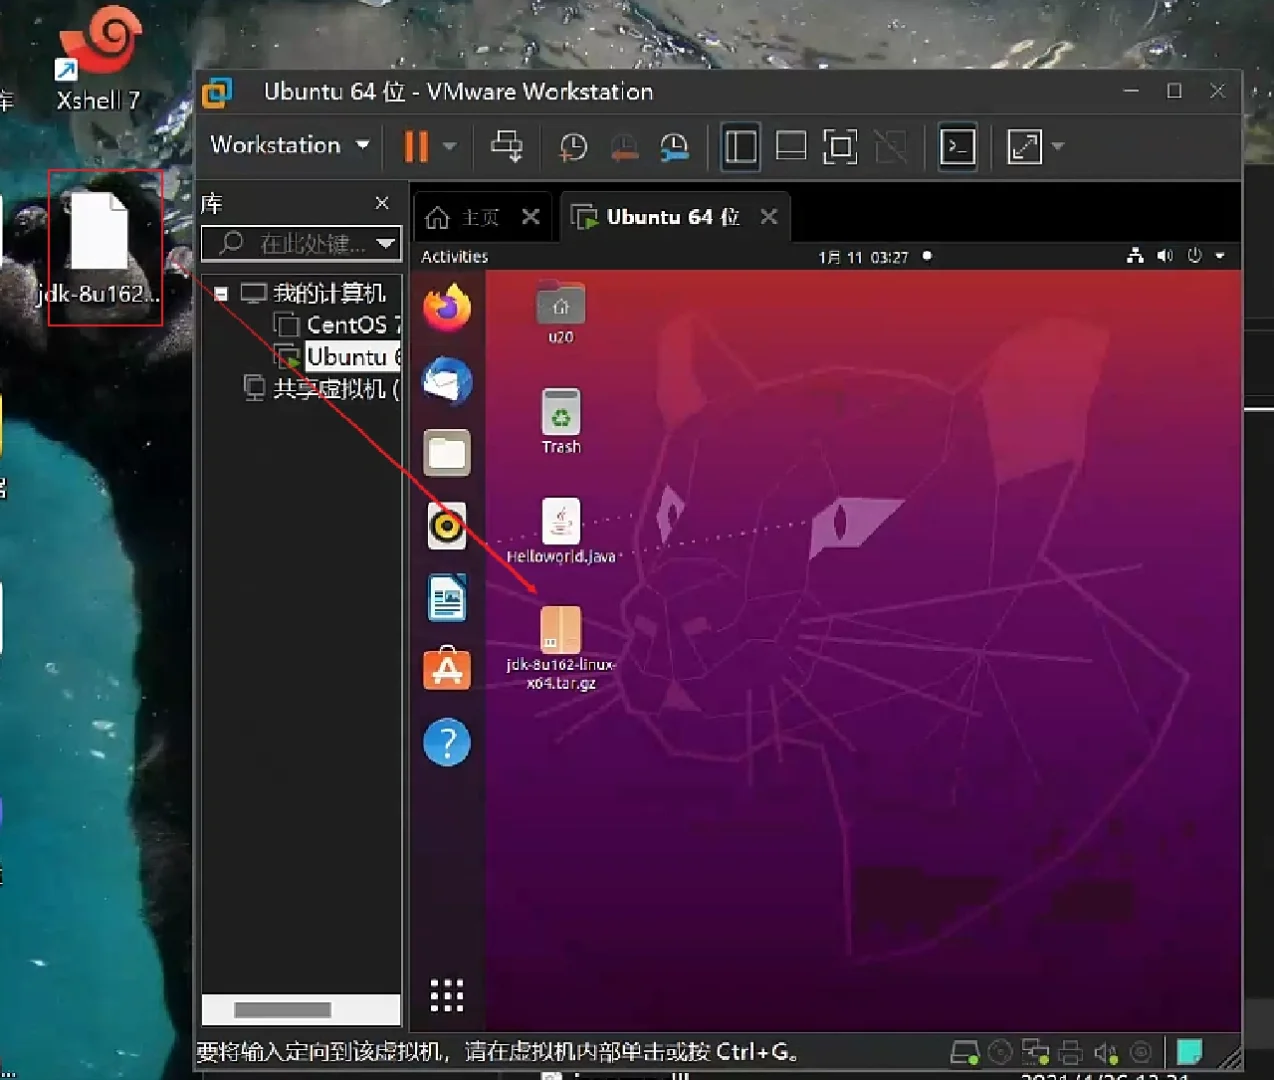
Task: Toggle the thumbnail bar view icon
Action: point(791,147)
